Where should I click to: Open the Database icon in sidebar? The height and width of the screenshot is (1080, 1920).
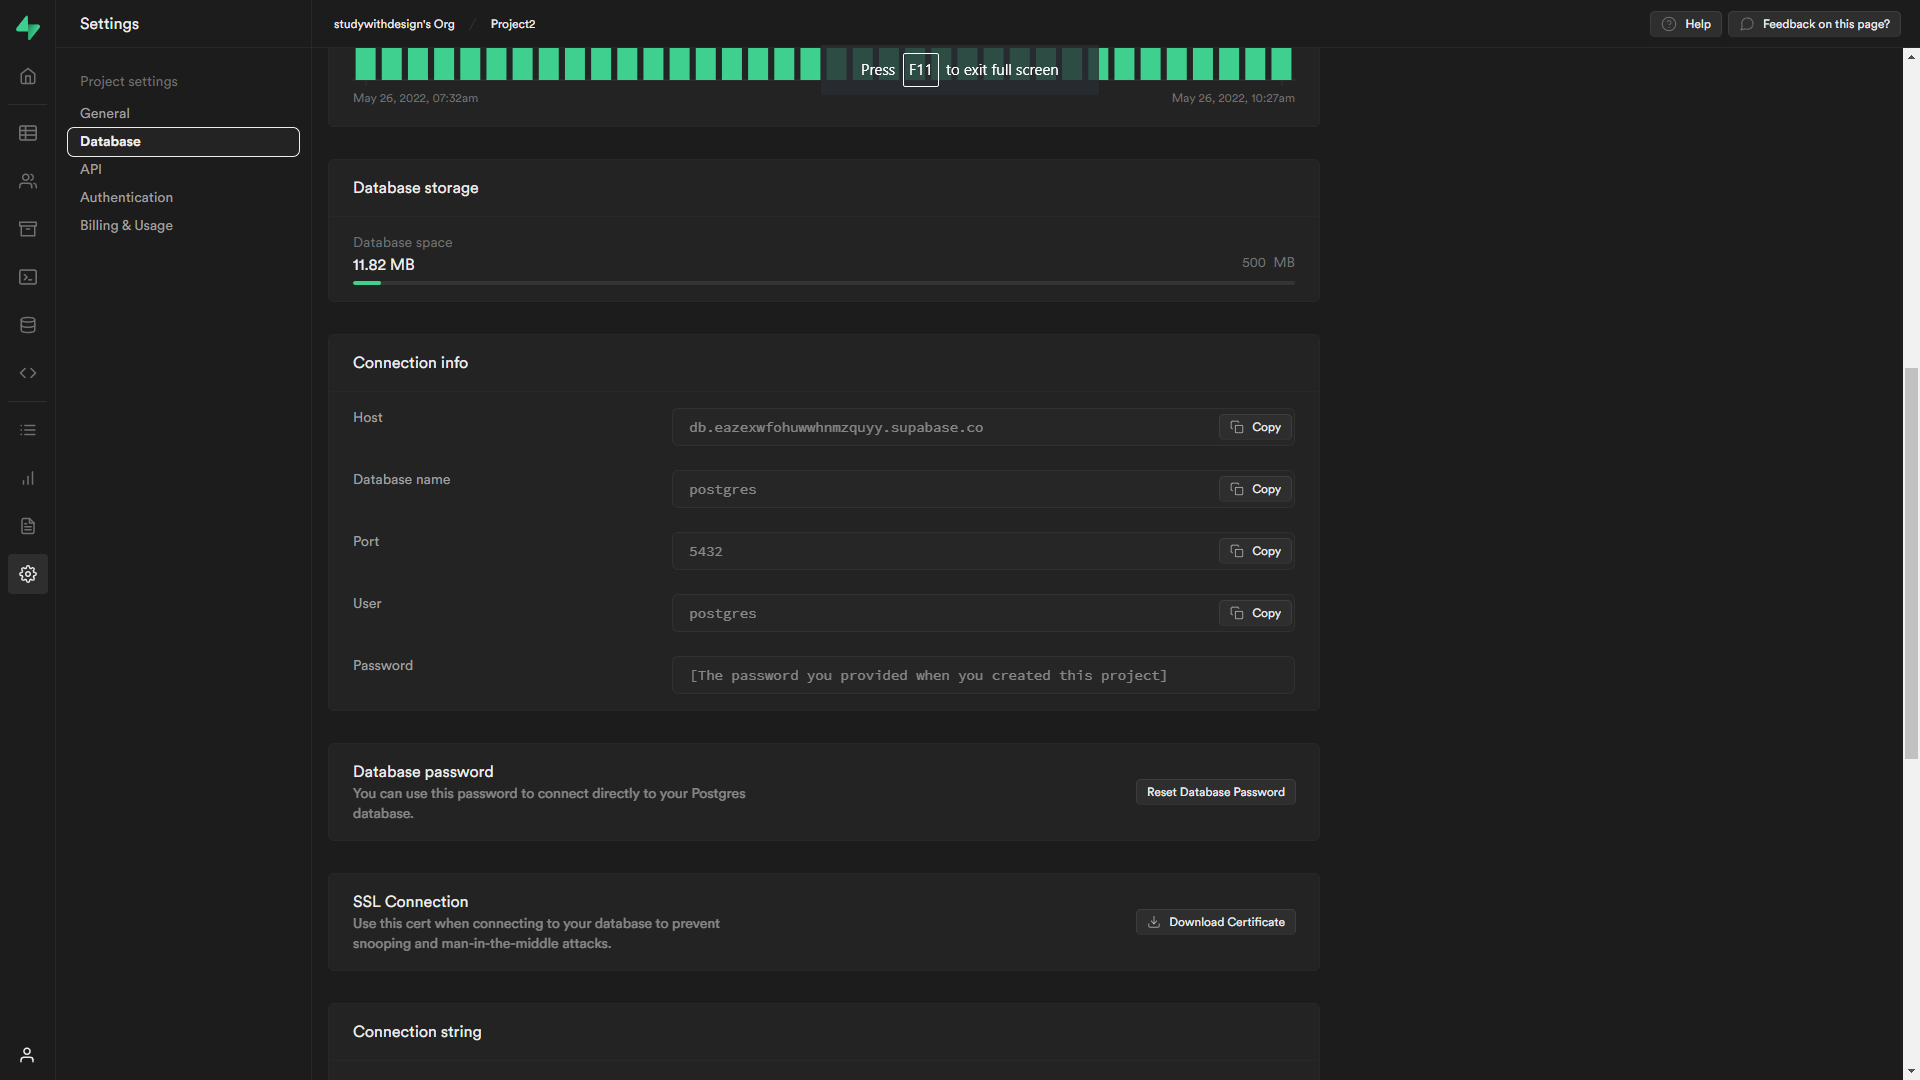[28, 325]
